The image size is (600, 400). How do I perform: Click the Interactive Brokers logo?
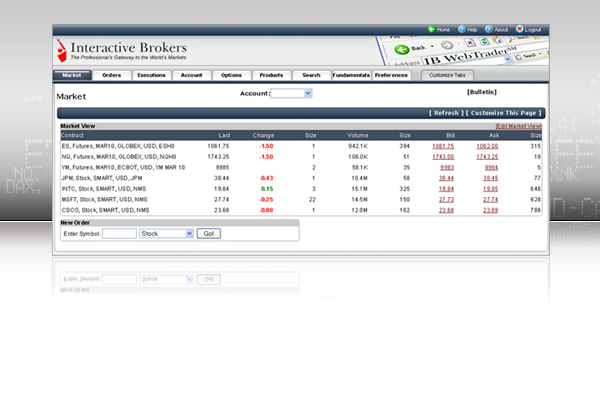point(122,51)
